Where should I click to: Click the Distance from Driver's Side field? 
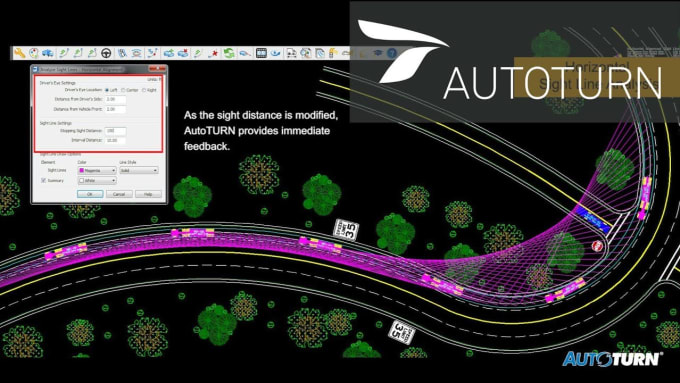tap(115, 99)
